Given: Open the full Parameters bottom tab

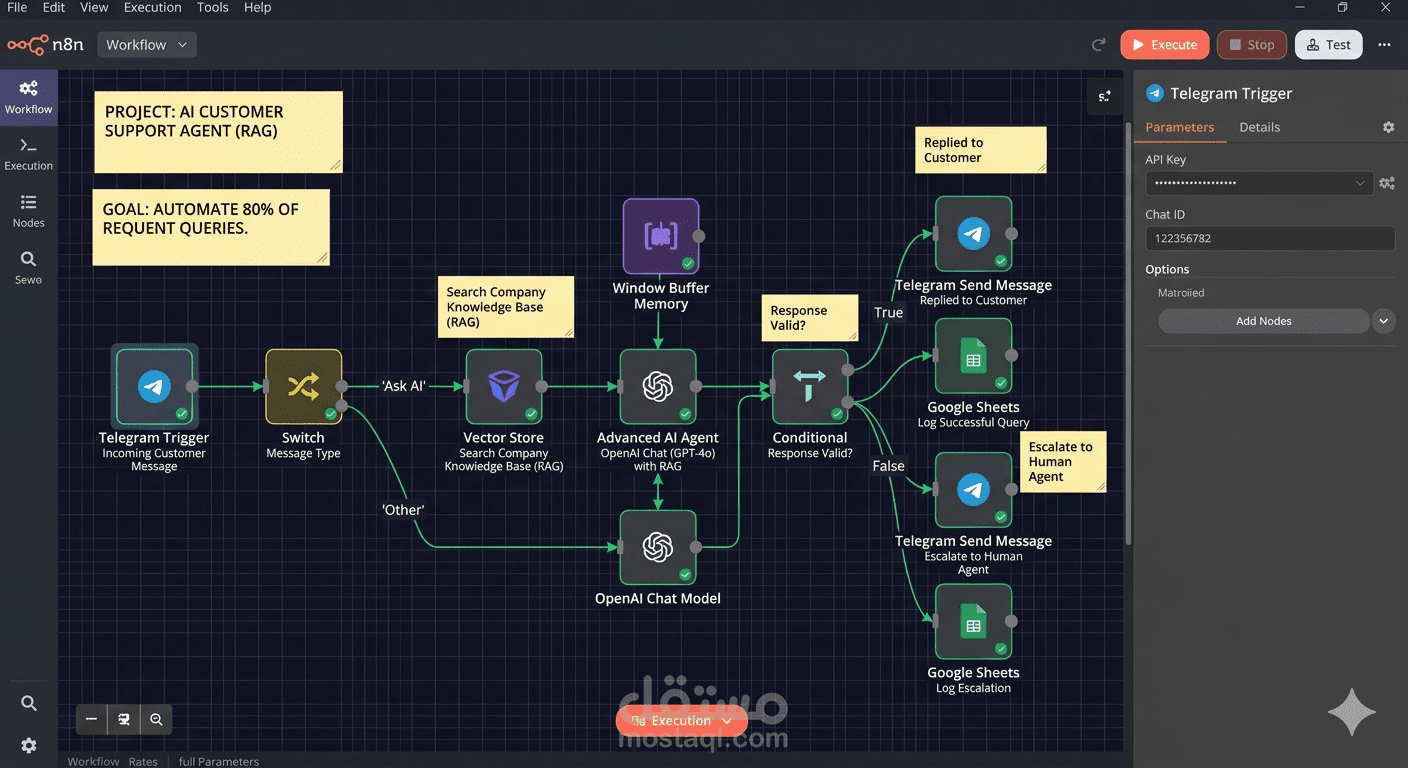Looking at the screenshot, I should tap(219, 761).
